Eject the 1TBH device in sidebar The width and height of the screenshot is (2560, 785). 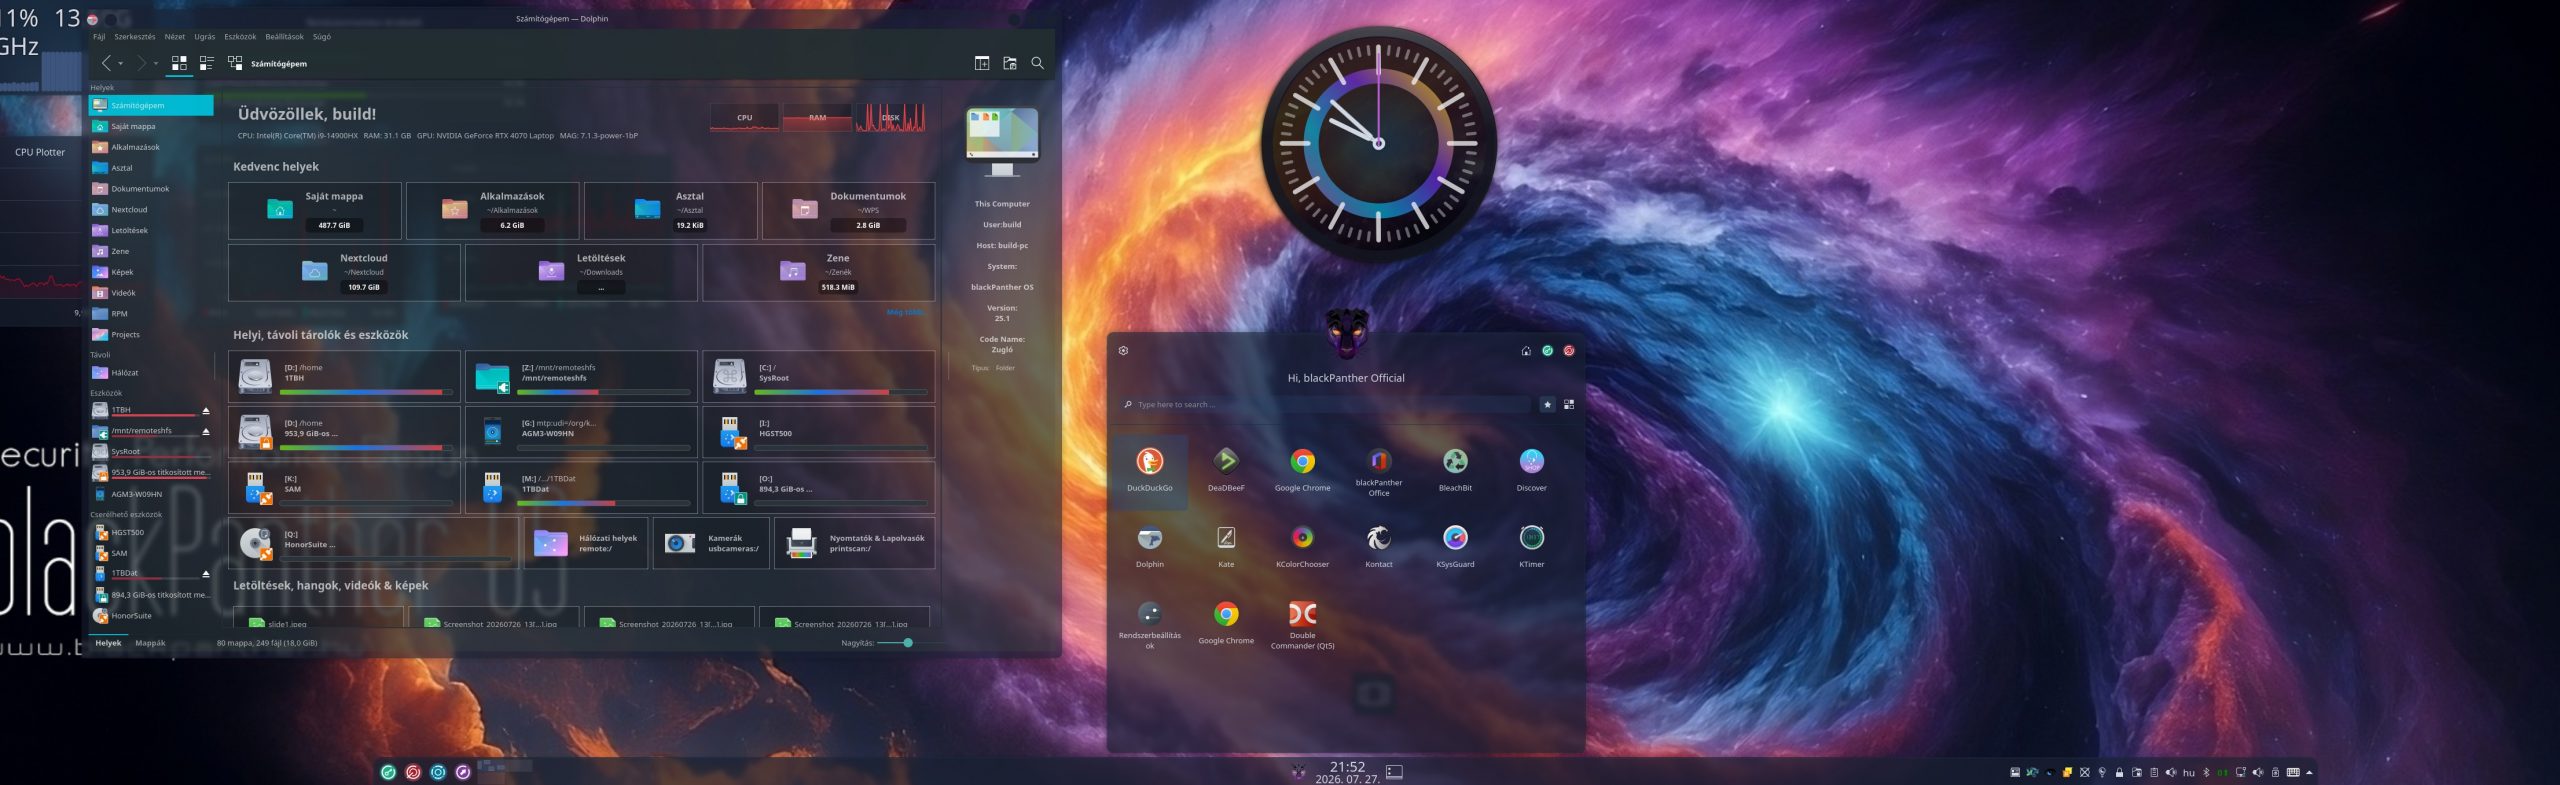[206, 410]
